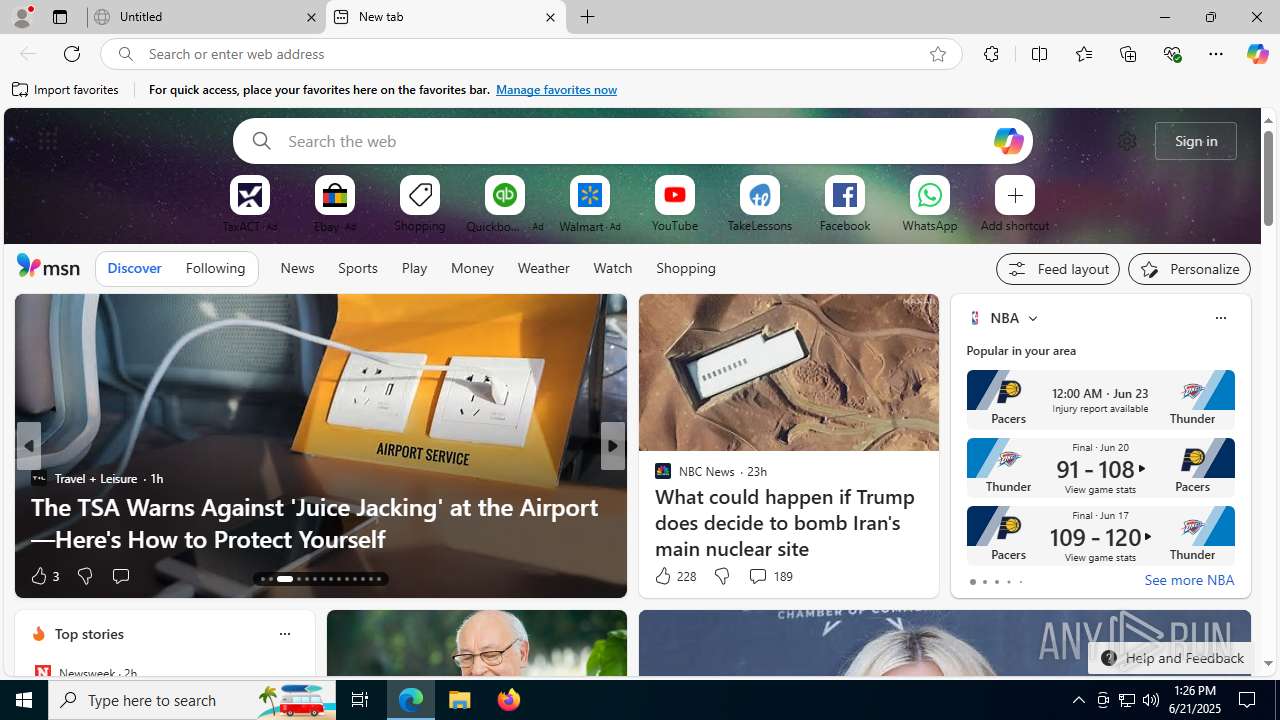Switch to the Untitled browser tab

click(x=206, y=17)
